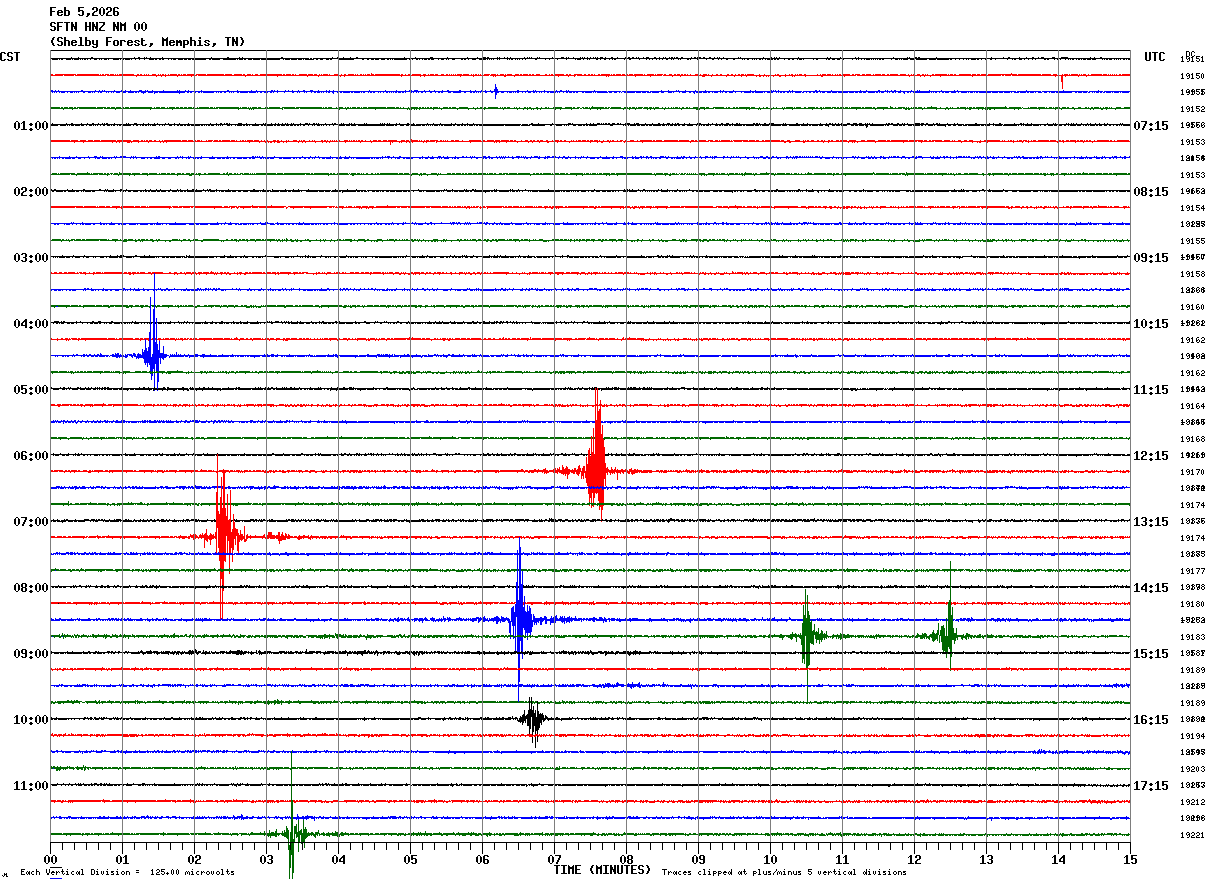1210x886 pixels.
Task: Click 'Each Vertical Division = 125.00 microvolts' note
Action: coord(127,873)
